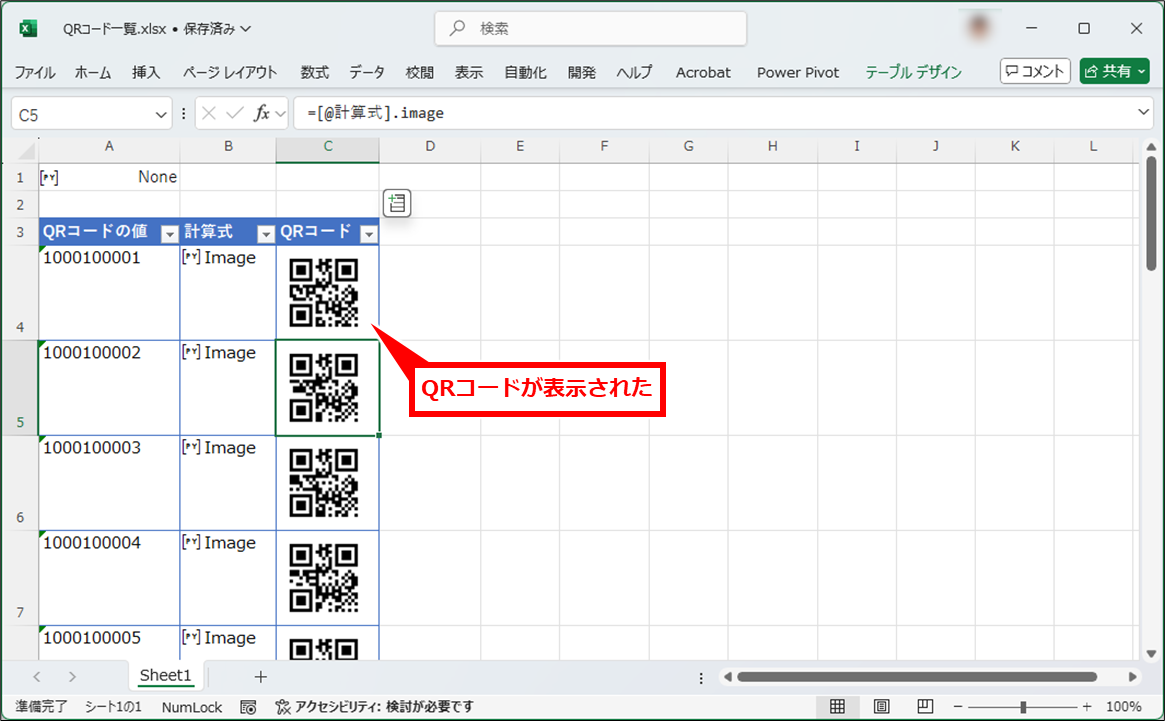
Task: Open filter for QRコード column
Action: pos(369,234)
